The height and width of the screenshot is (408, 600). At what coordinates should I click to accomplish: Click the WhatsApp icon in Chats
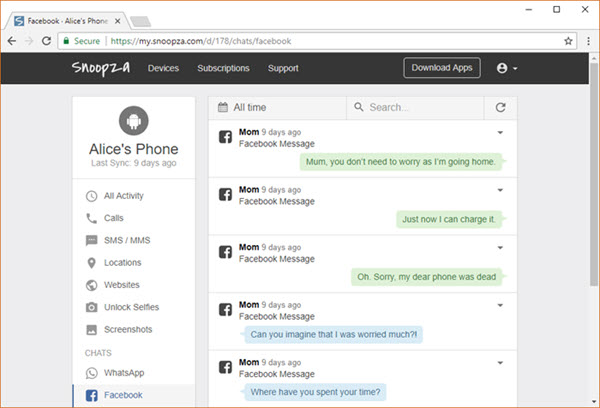pyautogui.click(x=91, y=373)
